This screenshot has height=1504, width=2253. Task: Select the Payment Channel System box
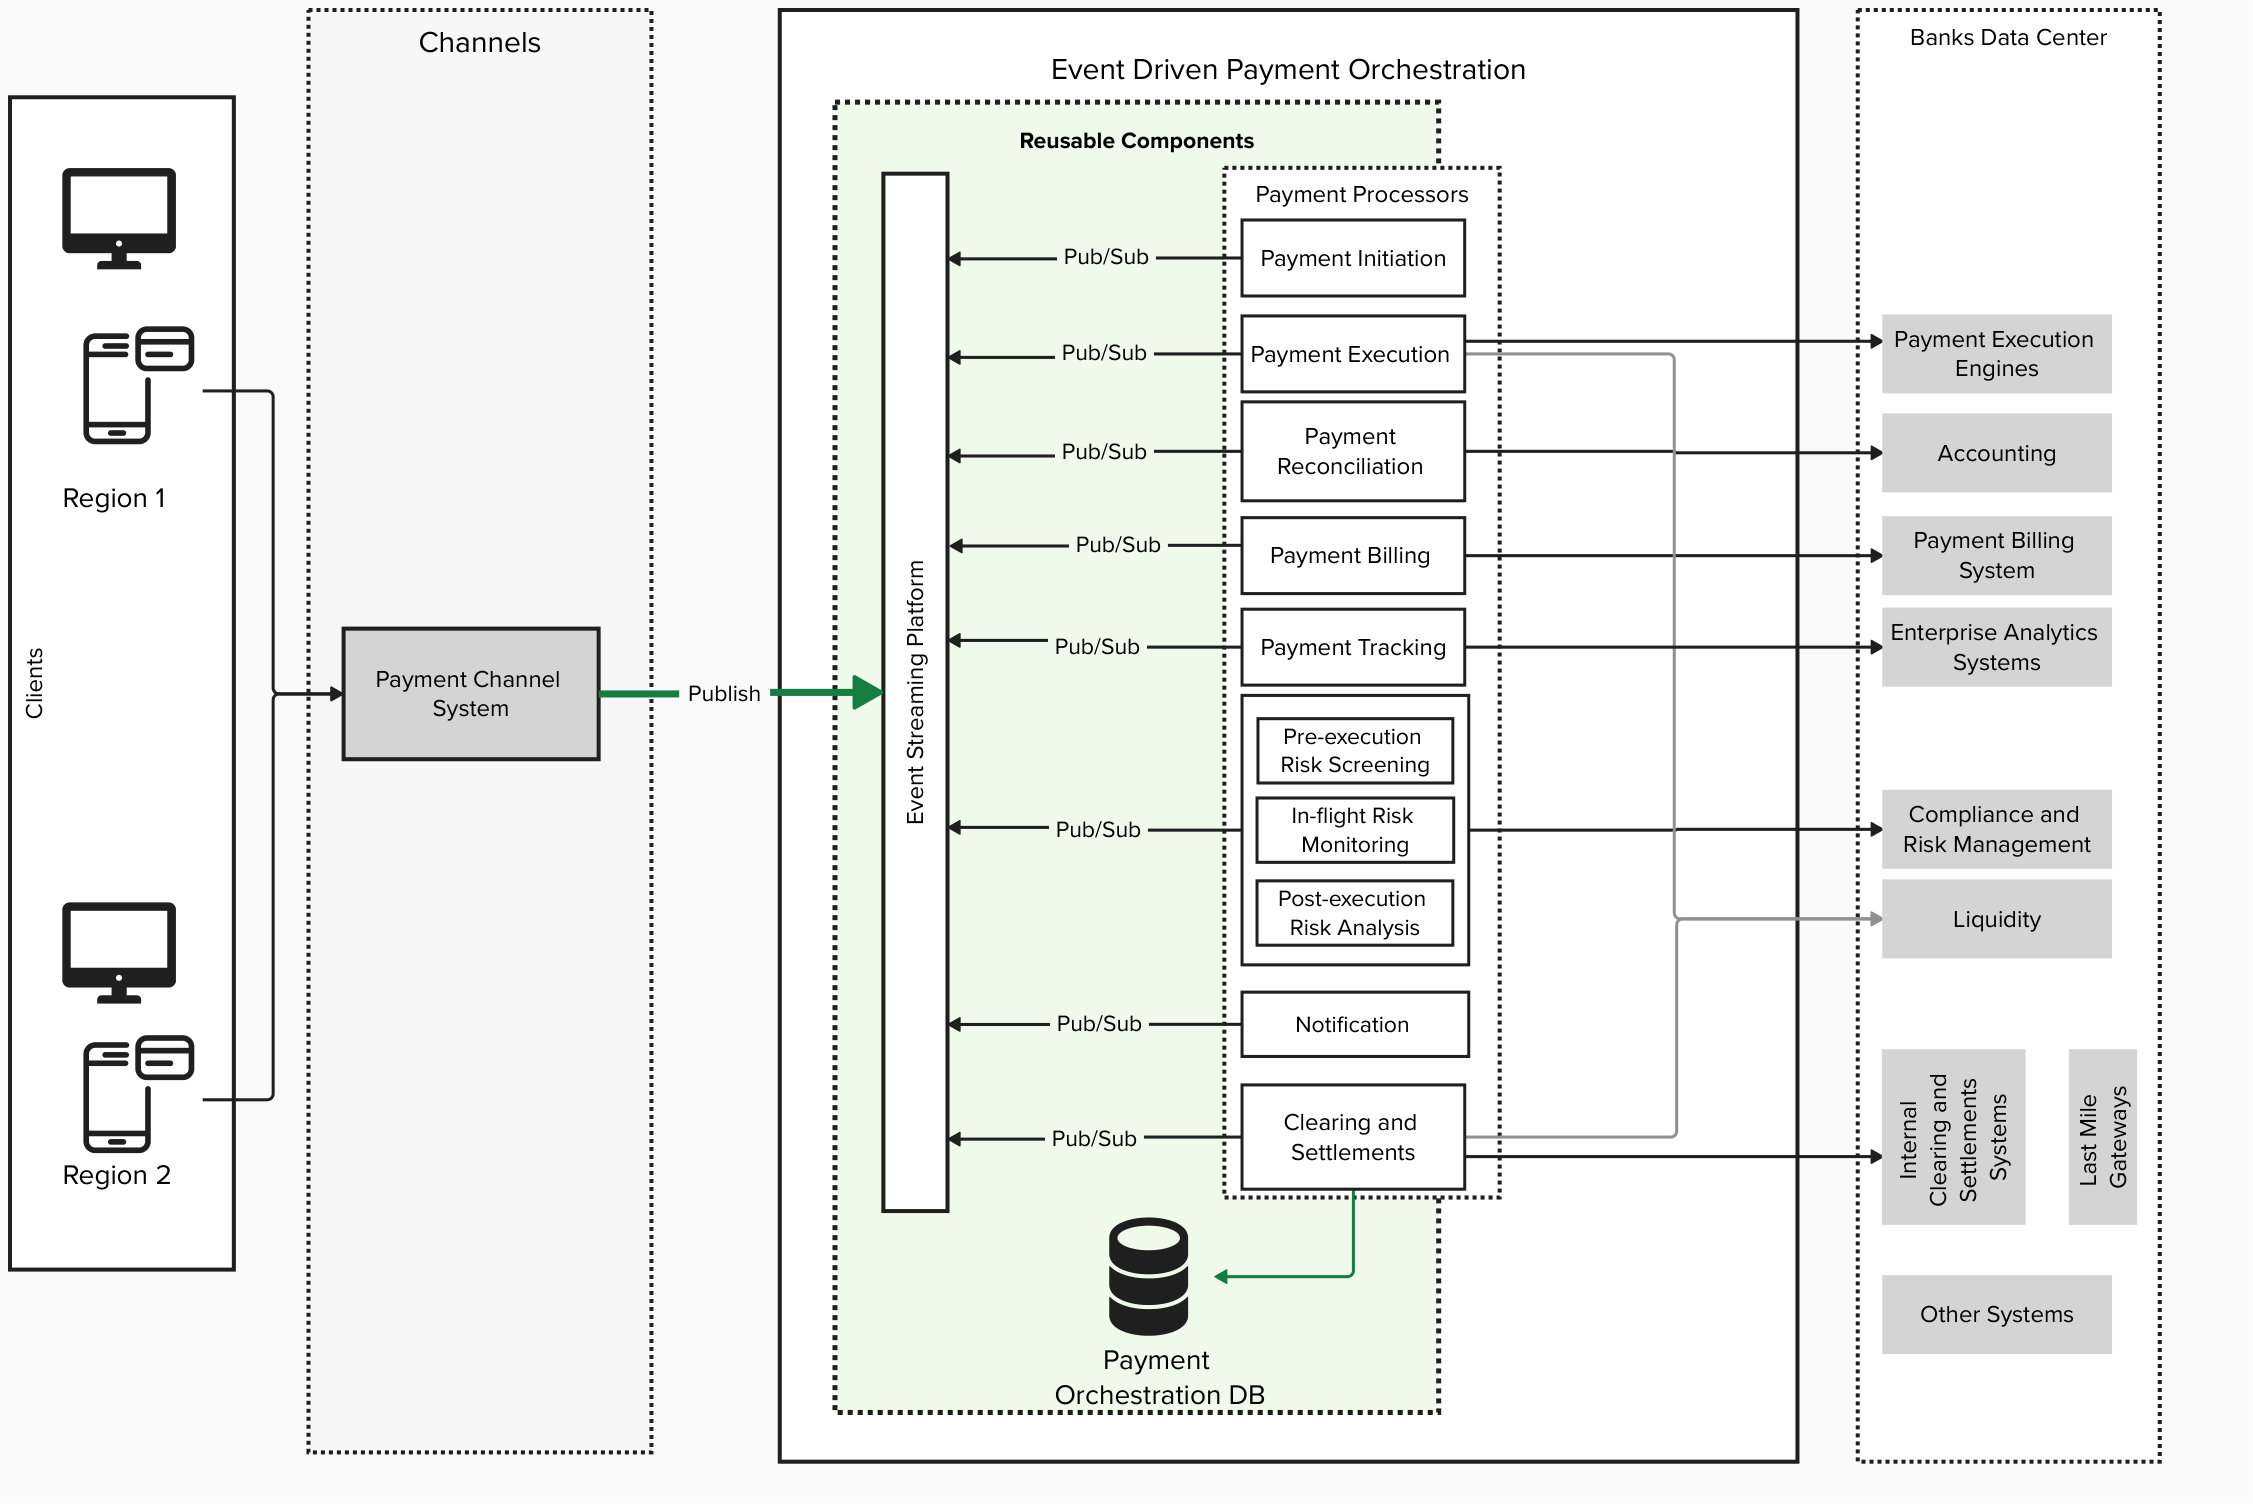tap(470, 694)
